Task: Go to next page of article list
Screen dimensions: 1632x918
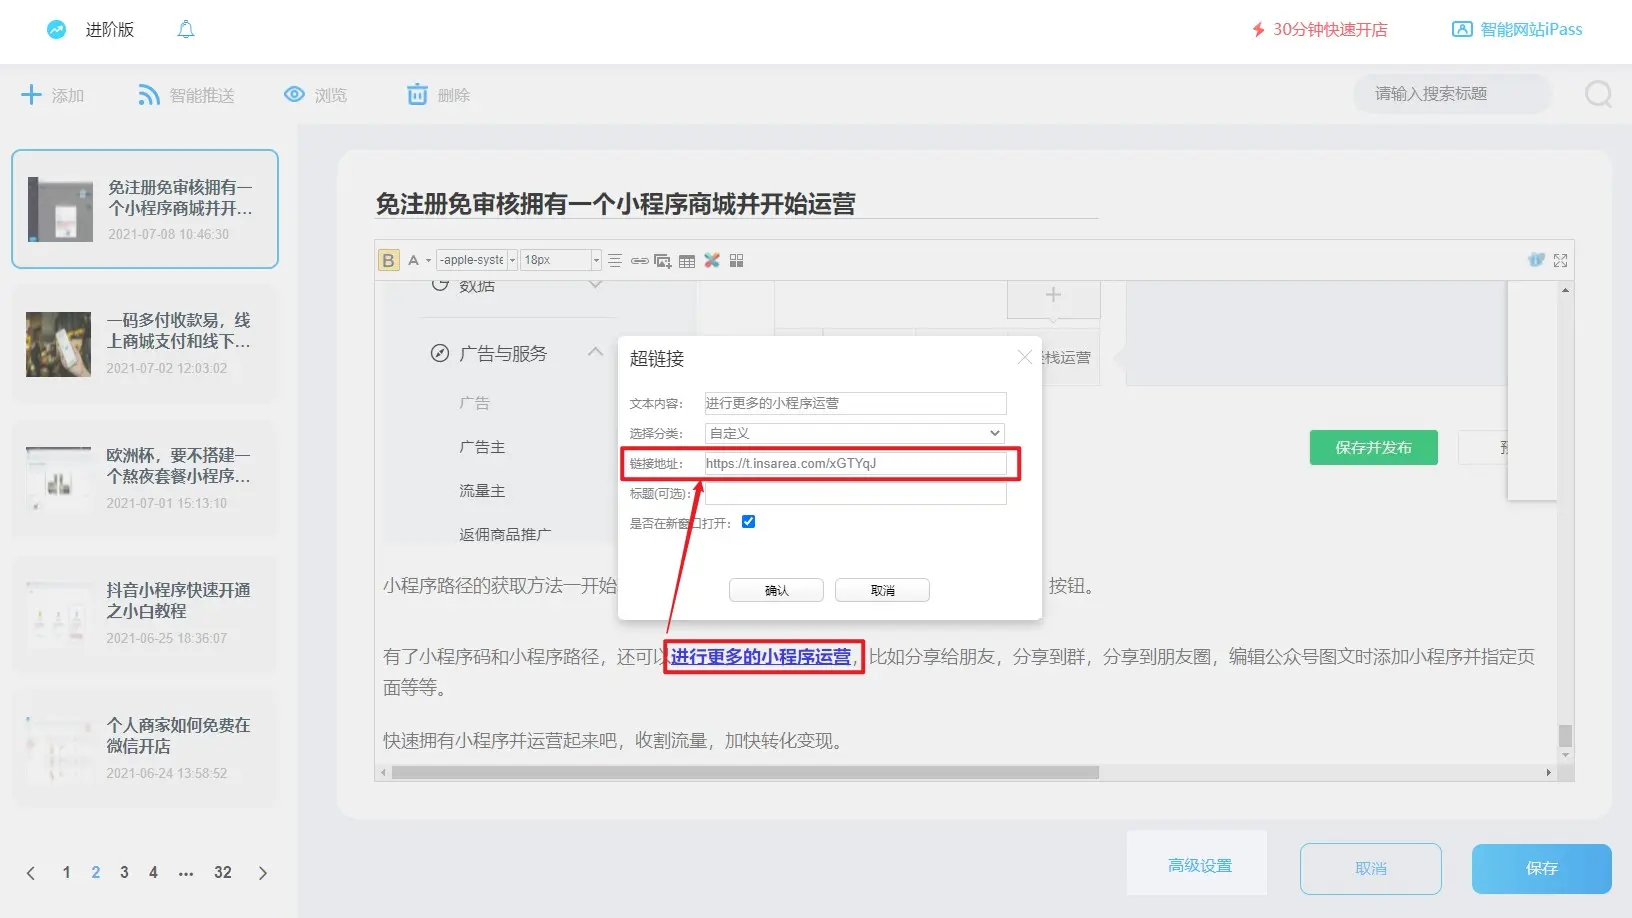Action: [x=263, y=873]
